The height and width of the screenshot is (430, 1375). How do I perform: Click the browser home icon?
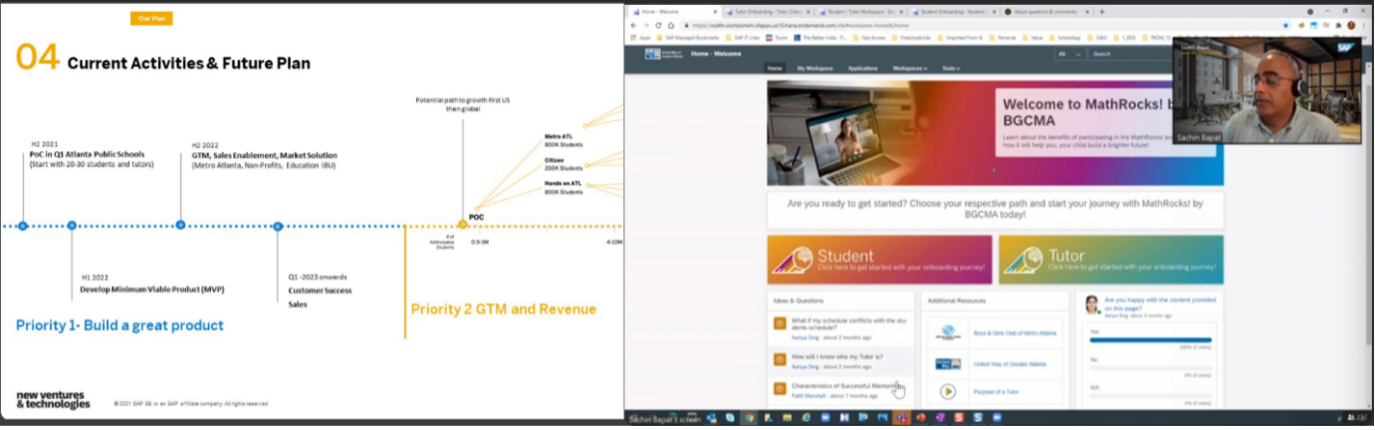click(671, 25)
